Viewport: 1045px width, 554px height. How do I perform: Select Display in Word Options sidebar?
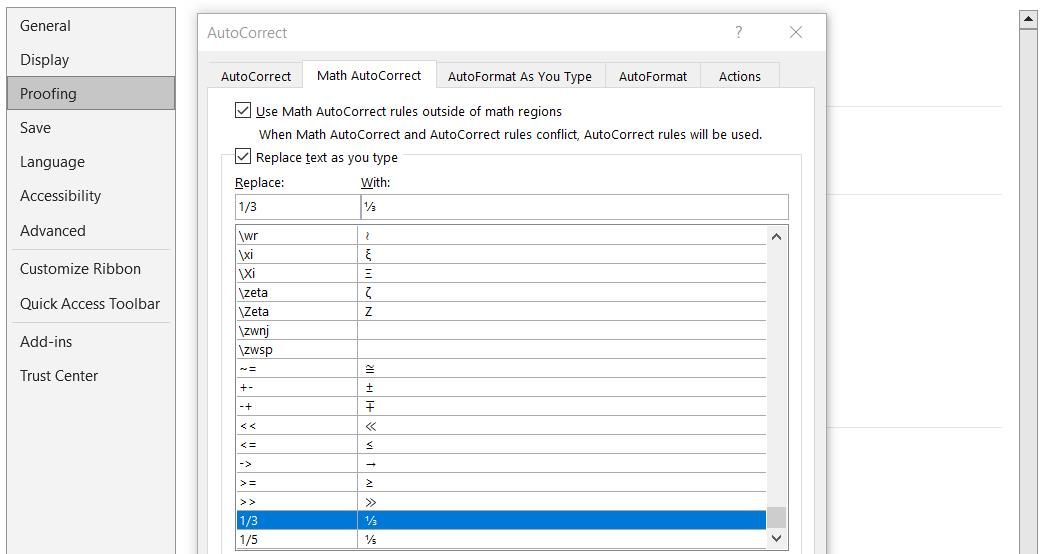[x=91, y=59]
